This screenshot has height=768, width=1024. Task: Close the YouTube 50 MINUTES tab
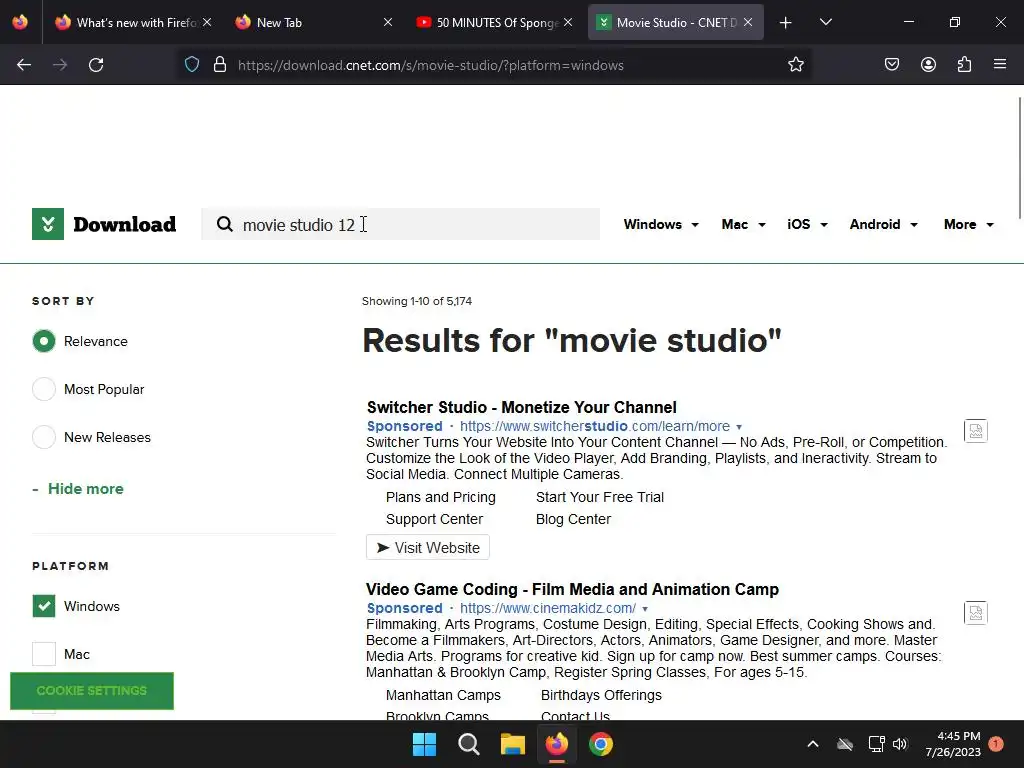568,22
